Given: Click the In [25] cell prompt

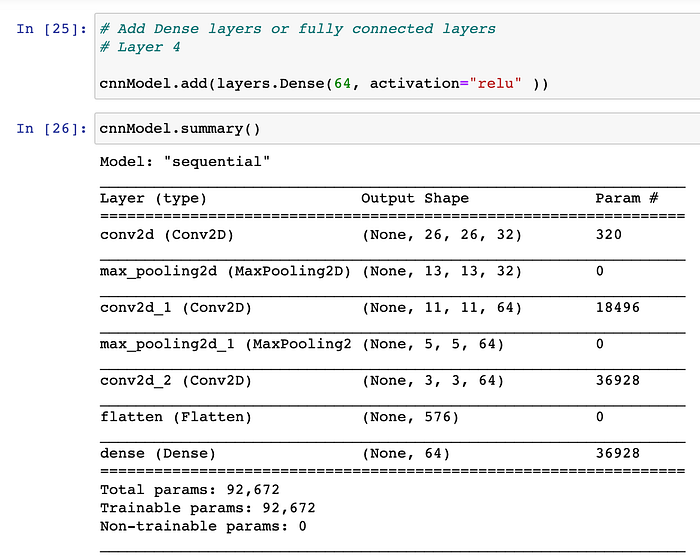Looking at the screenshot, I should tap(52, 29).
